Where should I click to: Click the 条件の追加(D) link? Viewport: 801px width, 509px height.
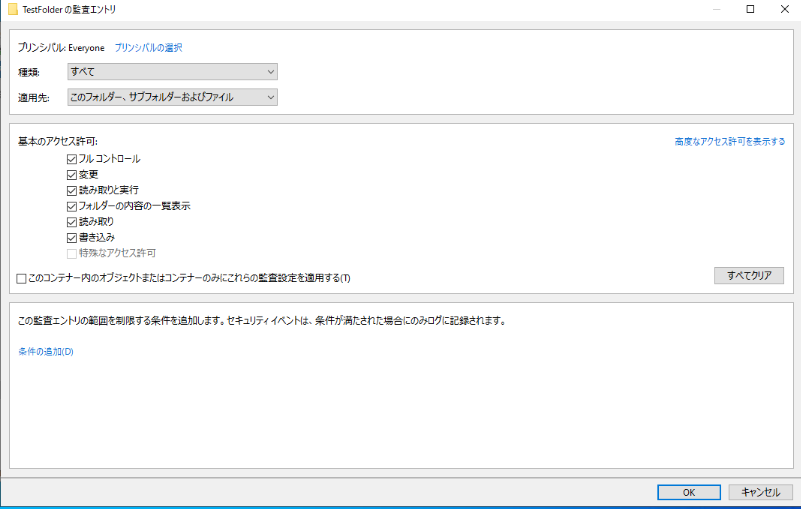click(46, 351)
